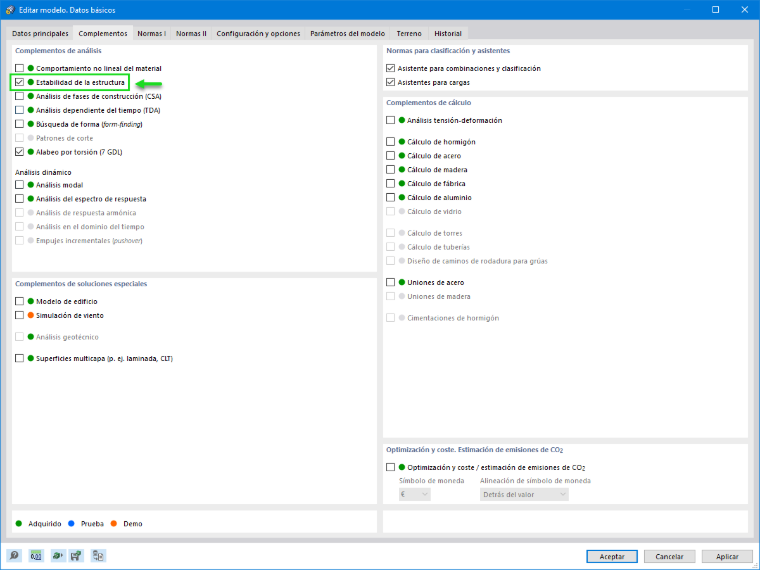The height and width of the screenshot is (570, 760).
Task: Maximize the dialog window
Action: tap(715, 10)
